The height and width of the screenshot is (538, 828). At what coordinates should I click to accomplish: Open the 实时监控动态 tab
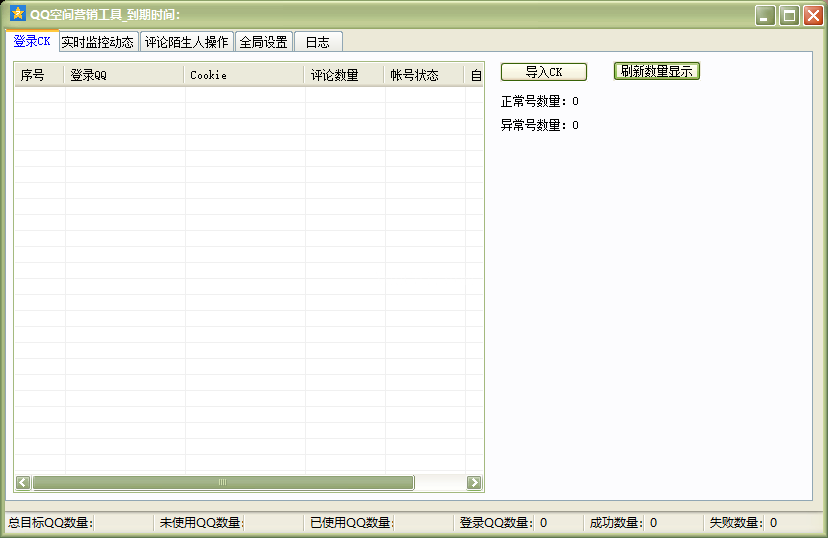click(x=97, y=42)
